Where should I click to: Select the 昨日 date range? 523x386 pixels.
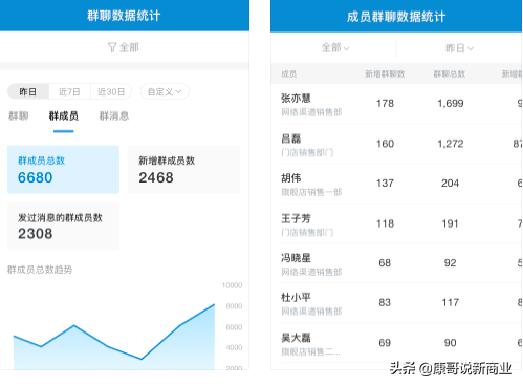[28, 91]
